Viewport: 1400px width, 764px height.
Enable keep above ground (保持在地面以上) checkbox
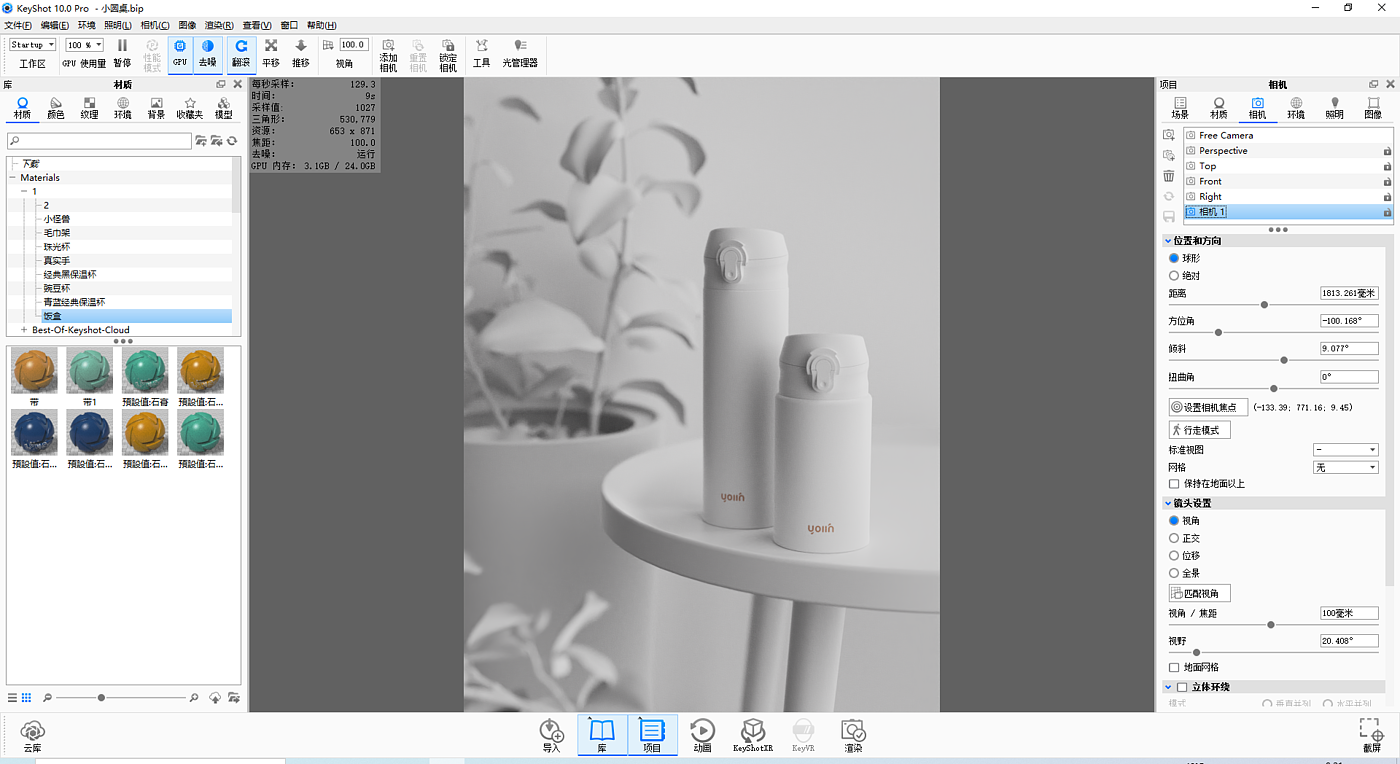coord(1174,484)
